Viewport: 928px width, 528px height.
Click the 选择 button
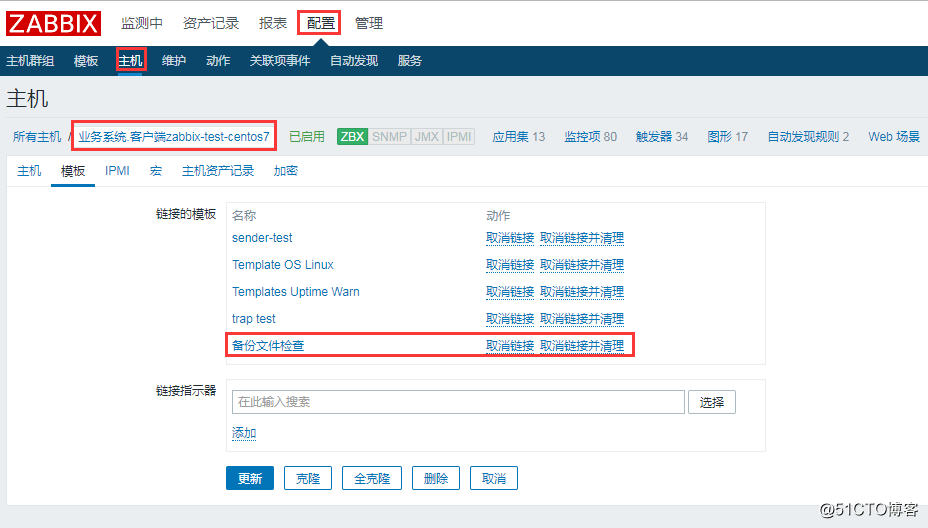711,402
